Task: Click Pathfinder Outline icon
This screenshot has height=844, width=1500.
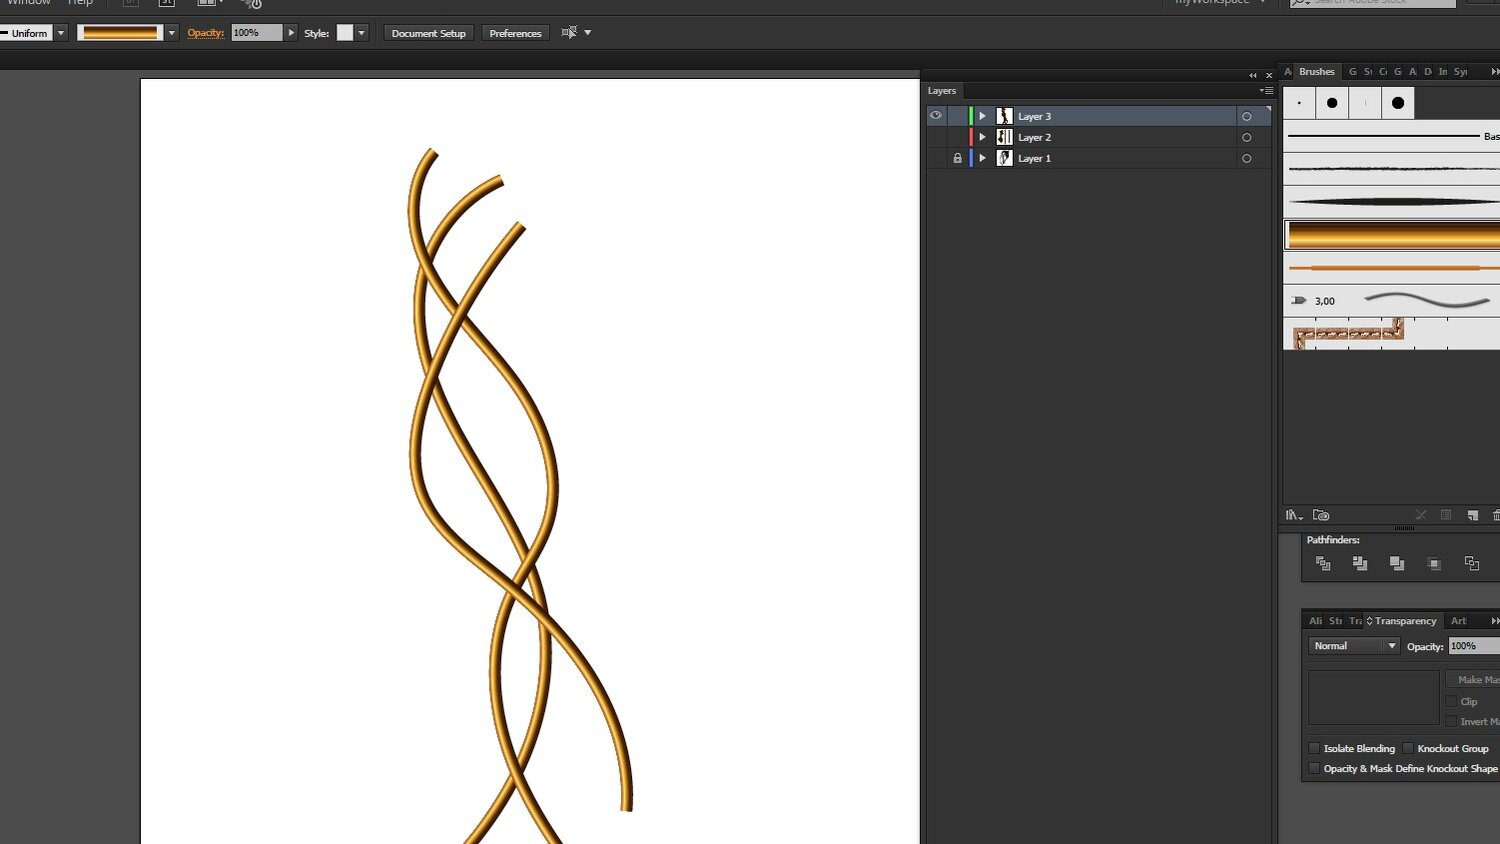Action: point(1472,564)
